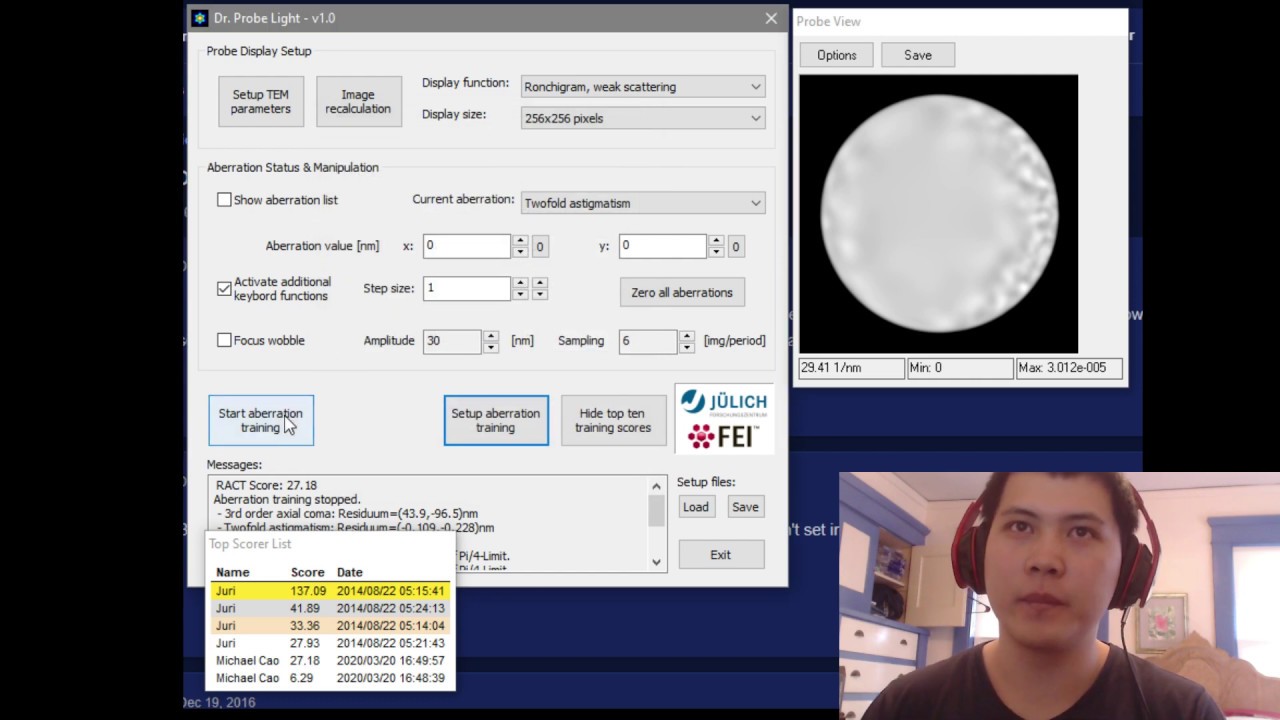The height and width of the screenshot is (720, 1280).
Task: Click the "Max: 3.012e-005" status field
Action: (x=1069, y=368)
